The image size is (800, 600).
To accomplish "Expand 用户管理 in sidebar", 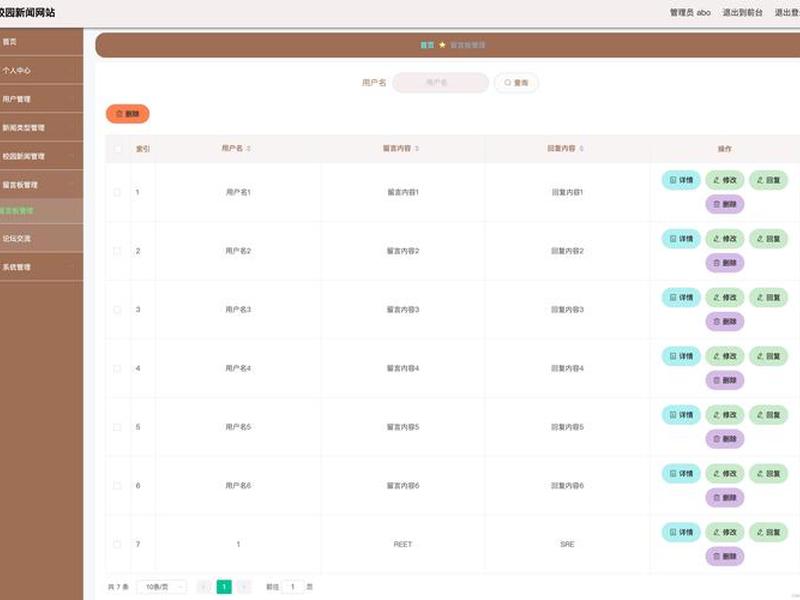I will tap(41, 99).
